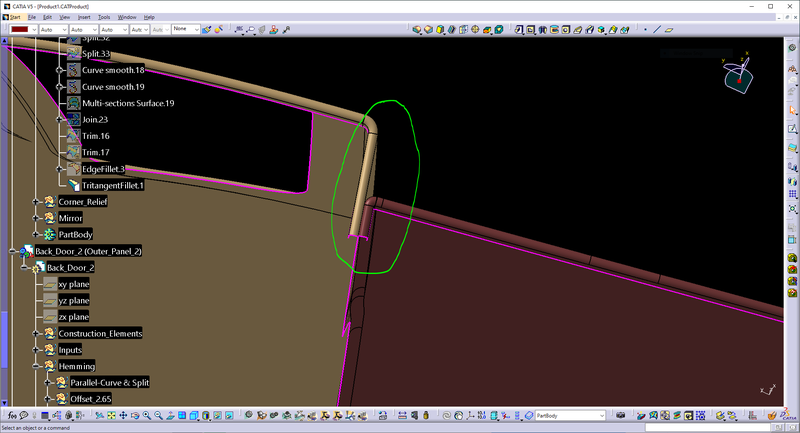
Task: Click the first surface tool icon in the top-right toolbar
Action: [417, 30]
